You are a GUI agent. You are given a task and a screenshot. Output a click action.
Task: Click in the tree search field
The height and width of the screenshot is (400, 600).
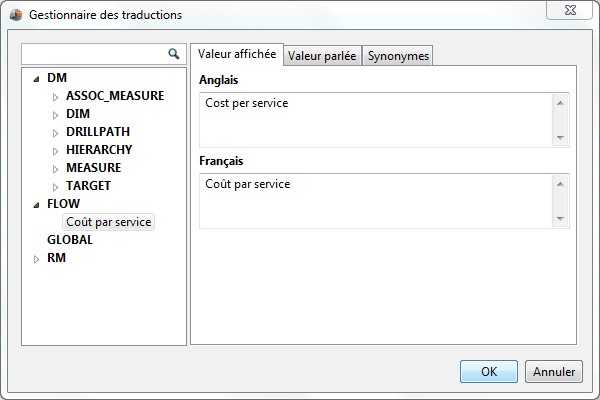click(93, 54)
